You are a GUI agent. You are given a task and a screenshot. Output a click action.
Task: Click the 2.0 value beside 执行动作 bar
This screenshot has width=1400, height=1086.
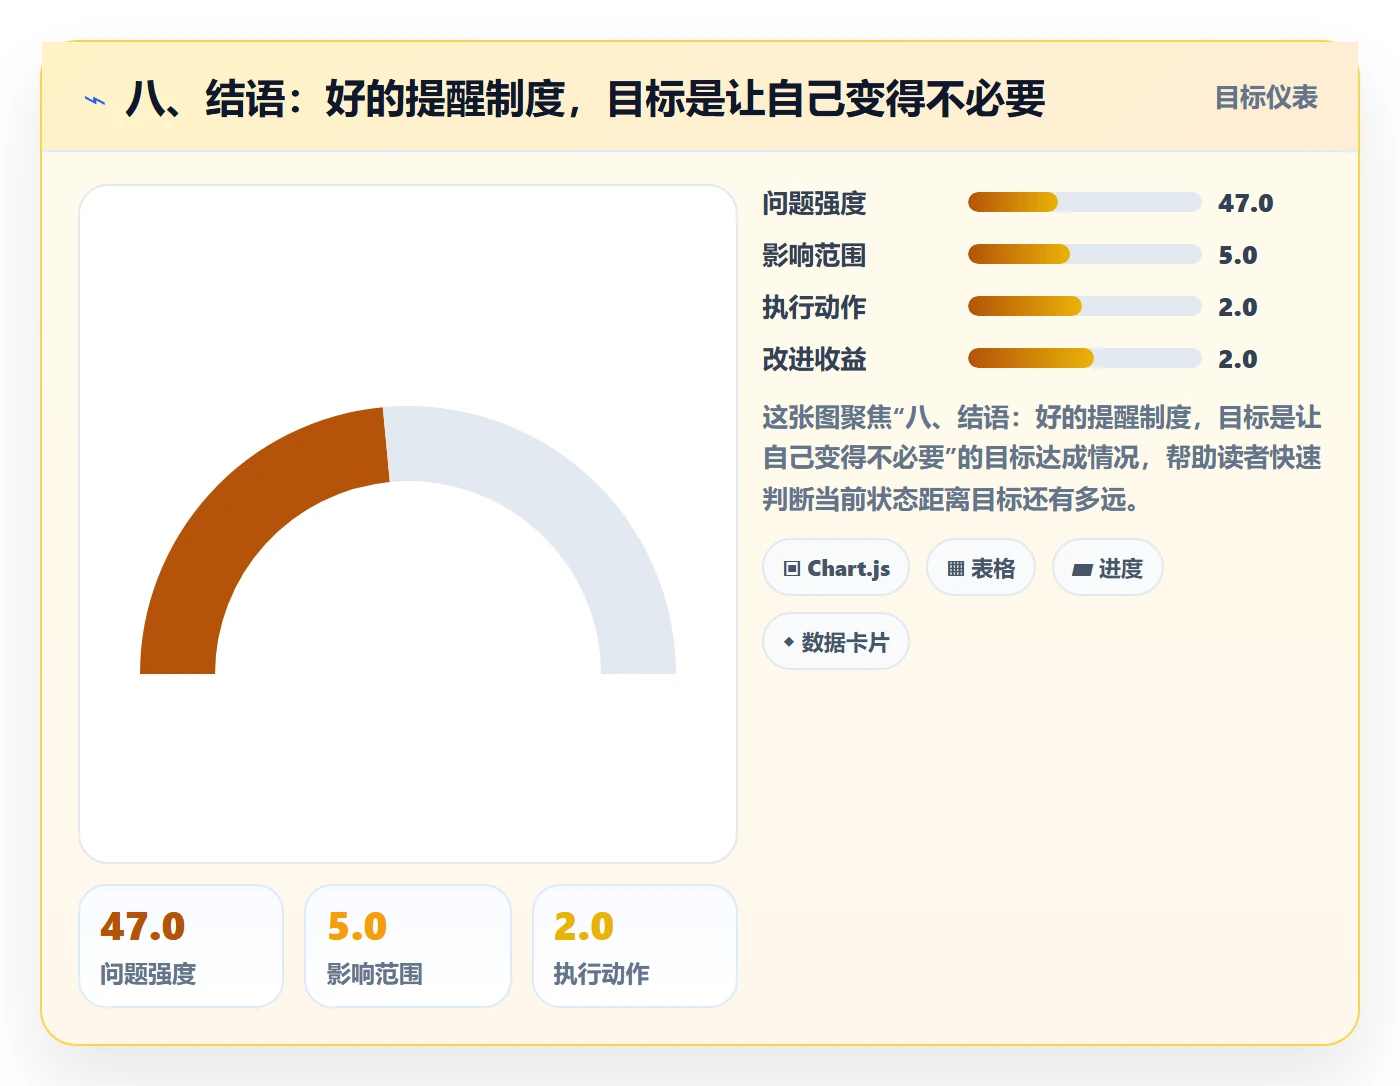click(1237, 307)
